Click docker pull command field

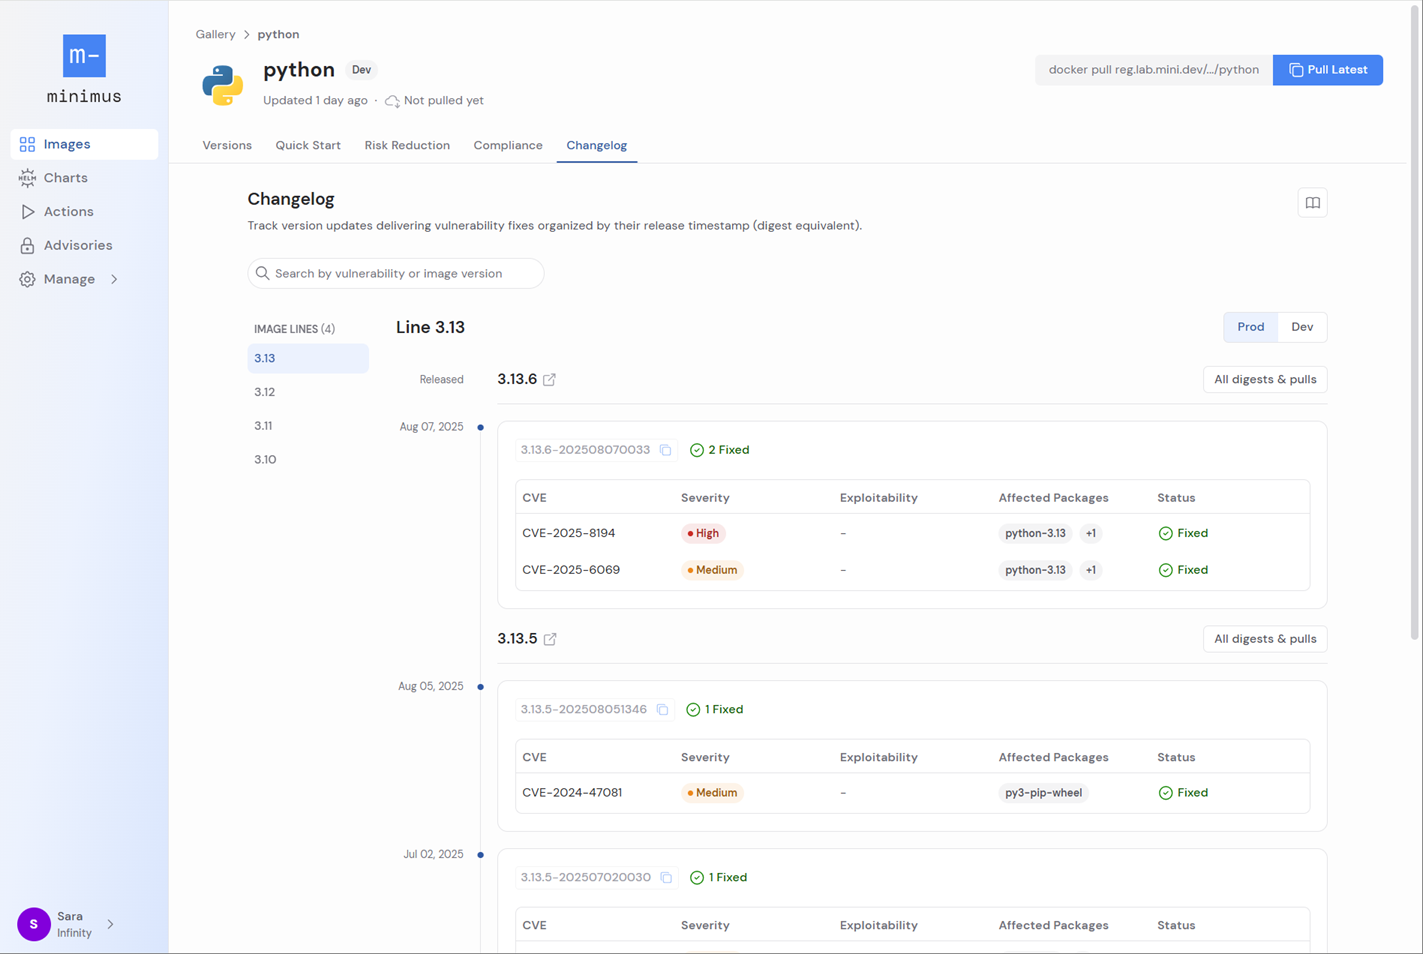coord(1153,70)
